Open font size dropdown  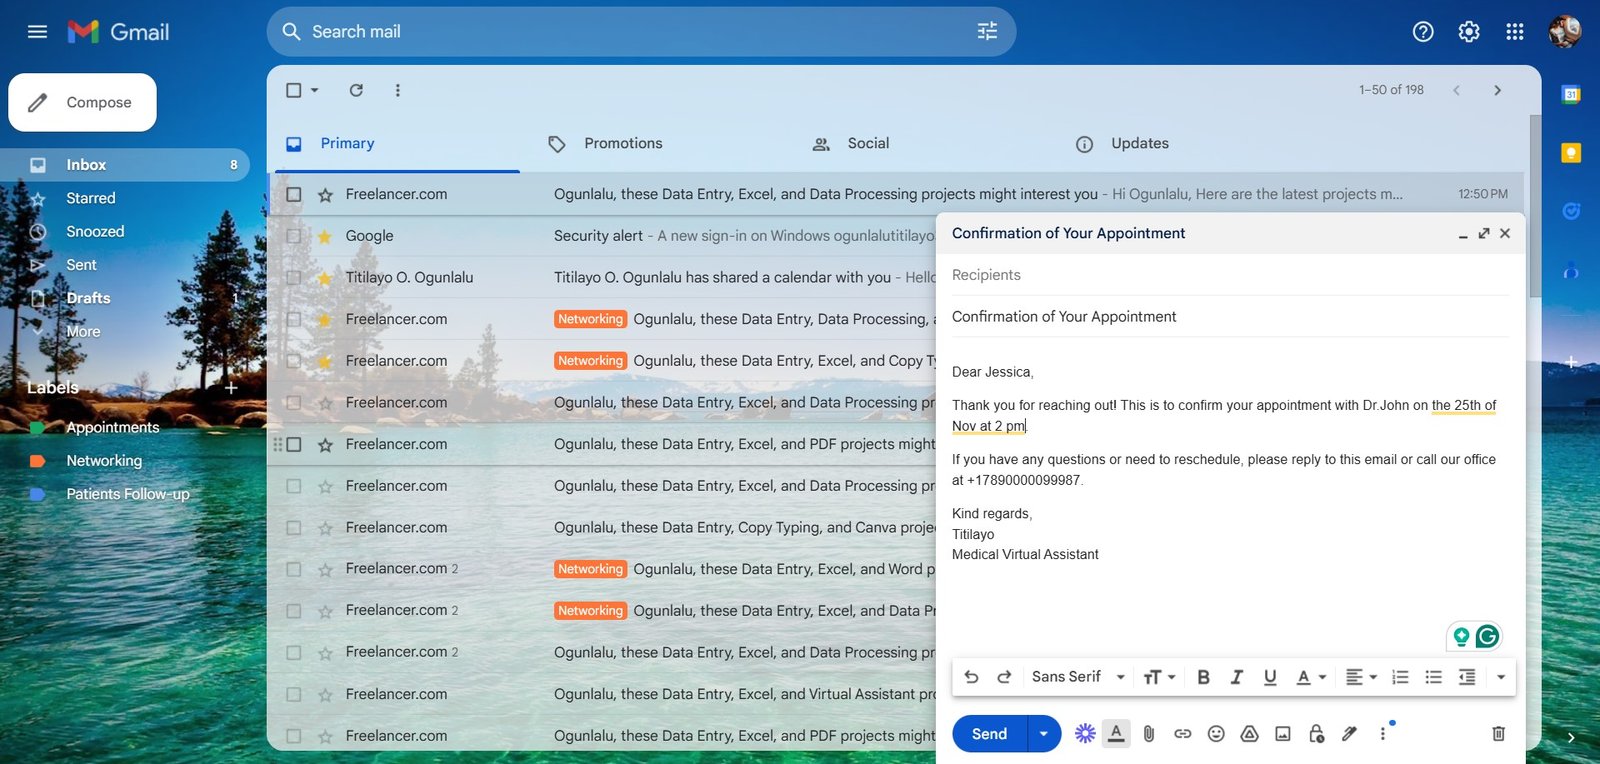(x=1159, y=677)
